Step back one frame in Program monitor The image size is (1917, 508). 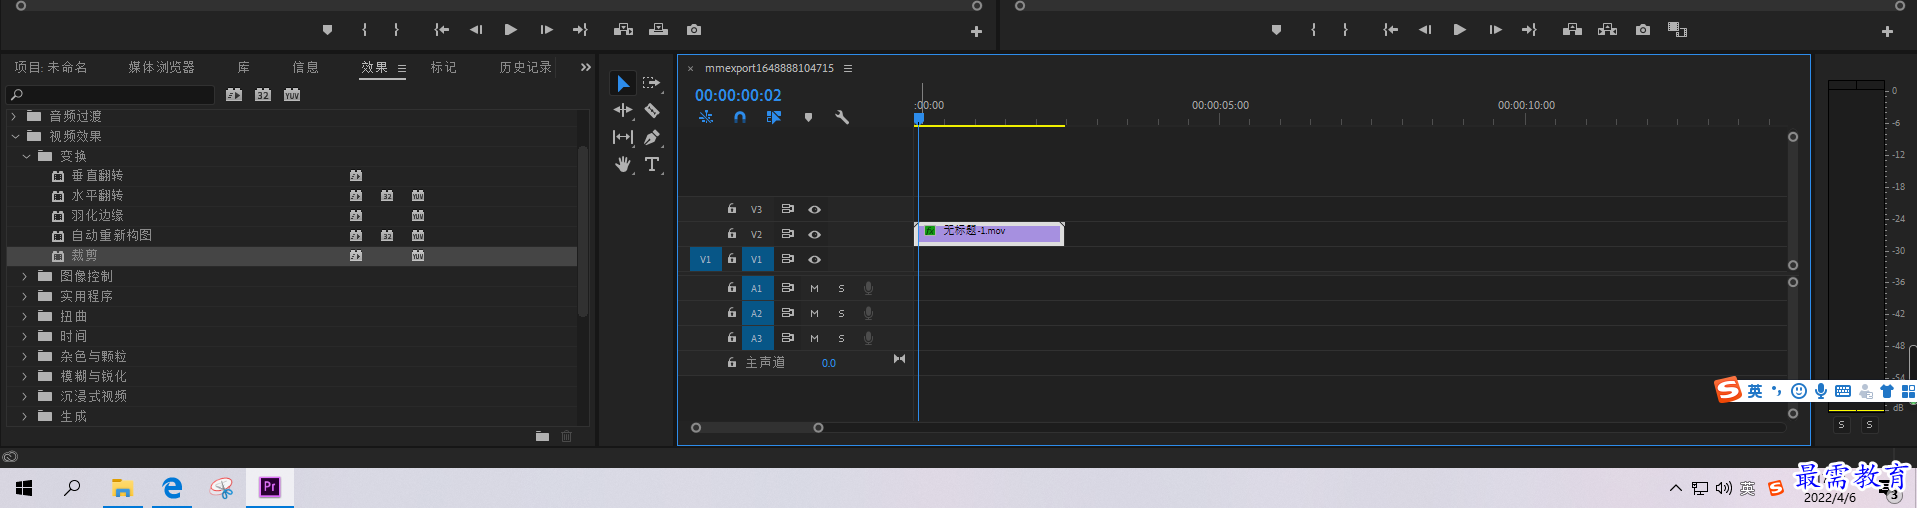pyautogui.click(x=1425, y=30)
